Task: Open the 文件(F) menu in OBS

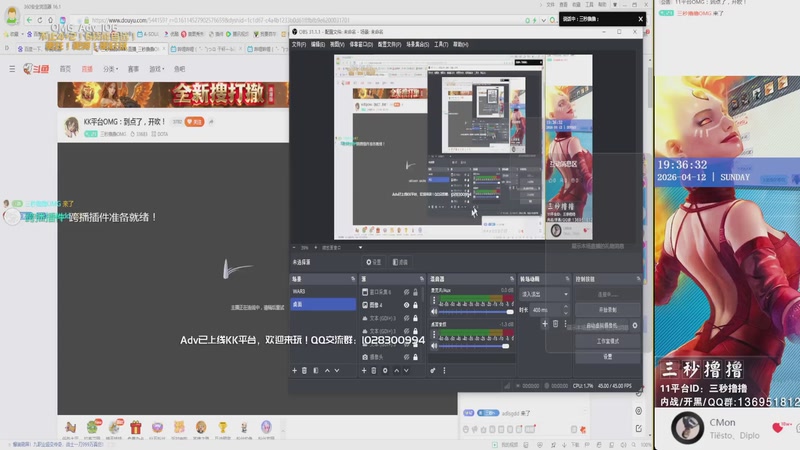Action: click(299, 44)
